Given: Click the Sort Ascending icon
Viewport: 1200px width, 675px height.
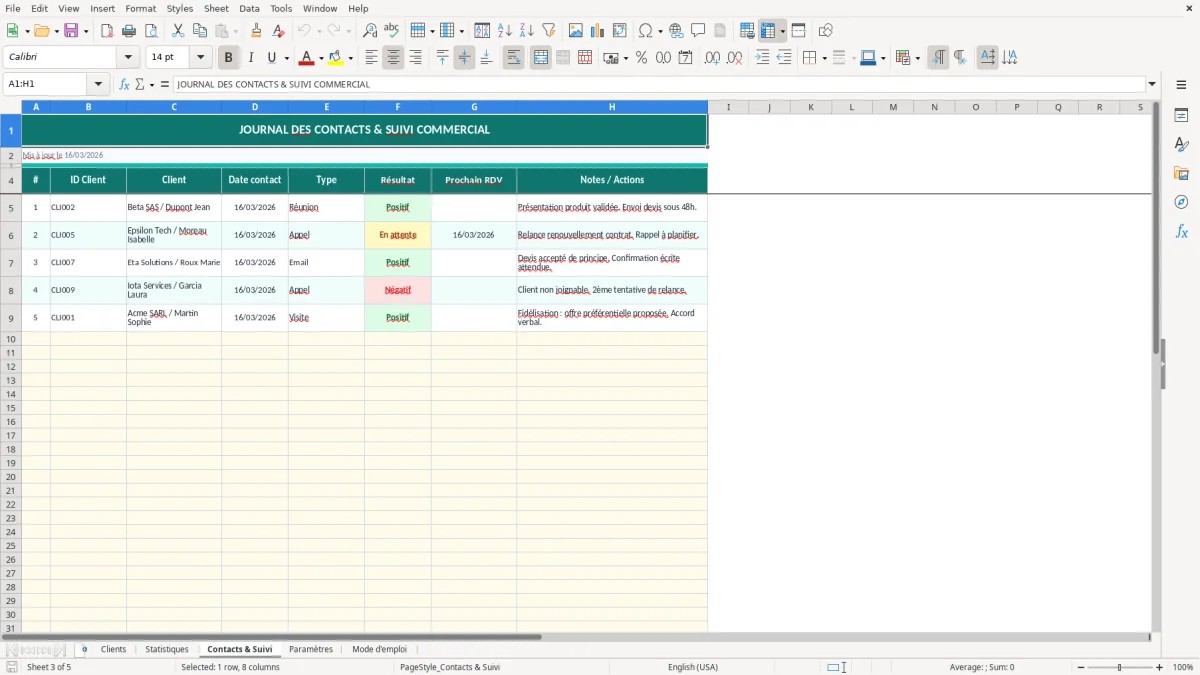Looking at the screenshot, I should [x=505, y=31].
